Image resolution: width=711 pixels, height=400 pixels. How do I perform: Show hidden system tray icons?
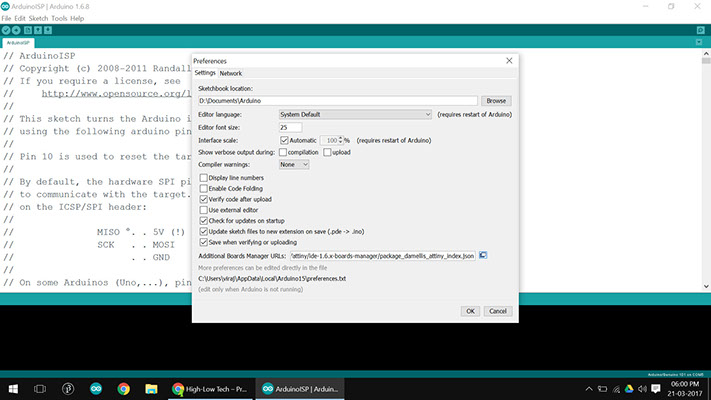click(589, 389)
